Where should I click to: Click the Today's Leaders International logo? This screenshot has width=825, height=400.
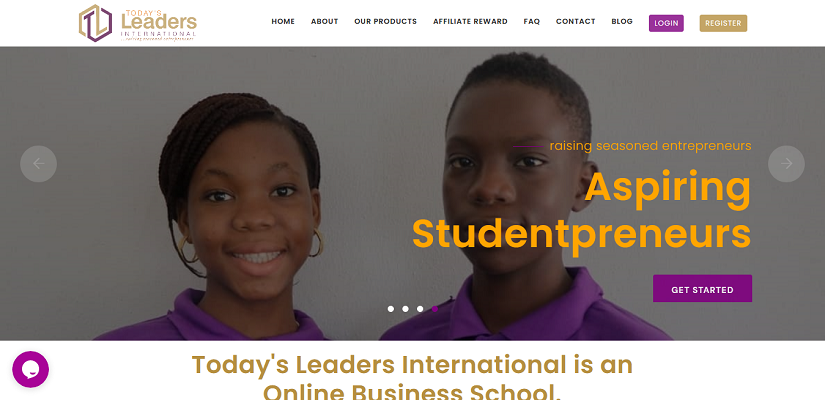138,23
